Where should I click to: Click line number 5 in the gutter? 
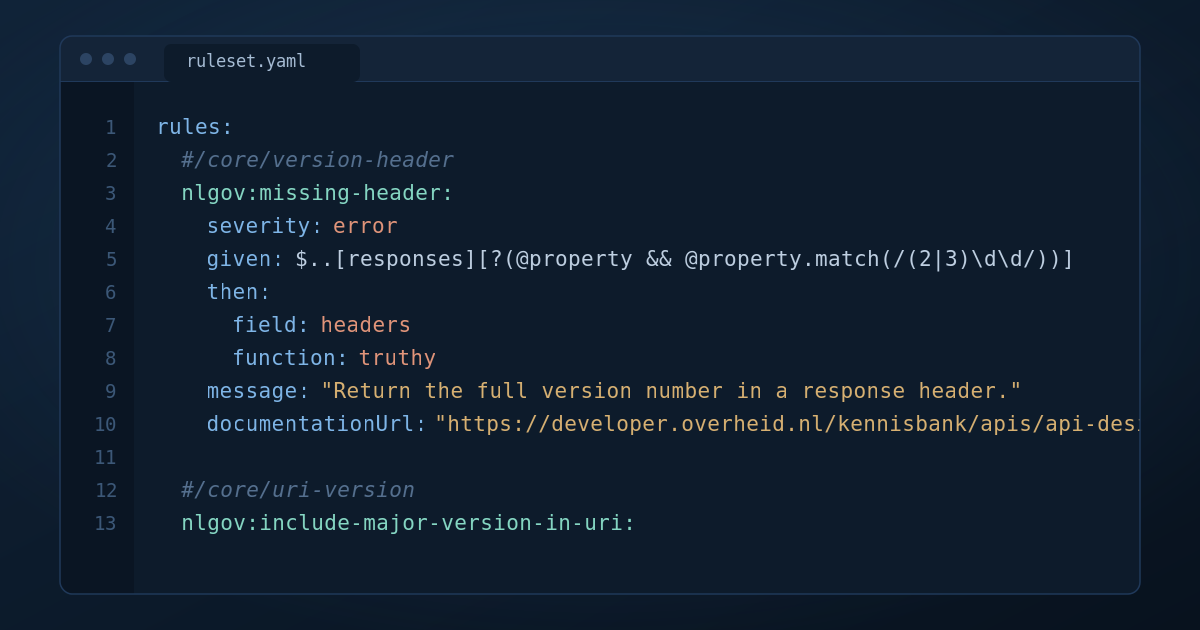[111, 259]
